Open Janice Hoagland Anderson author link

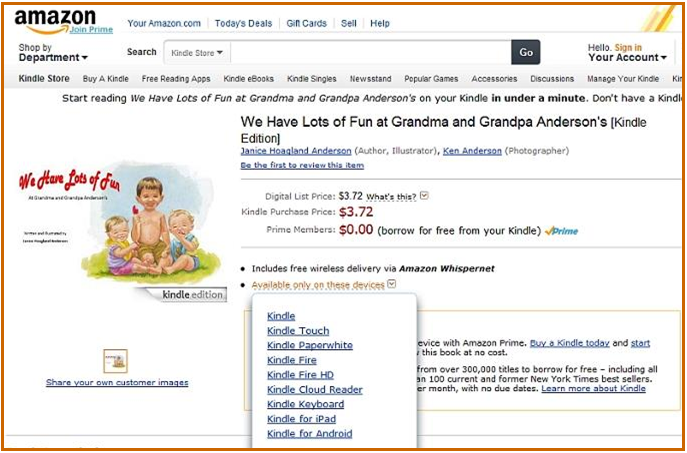pos(296,151)
